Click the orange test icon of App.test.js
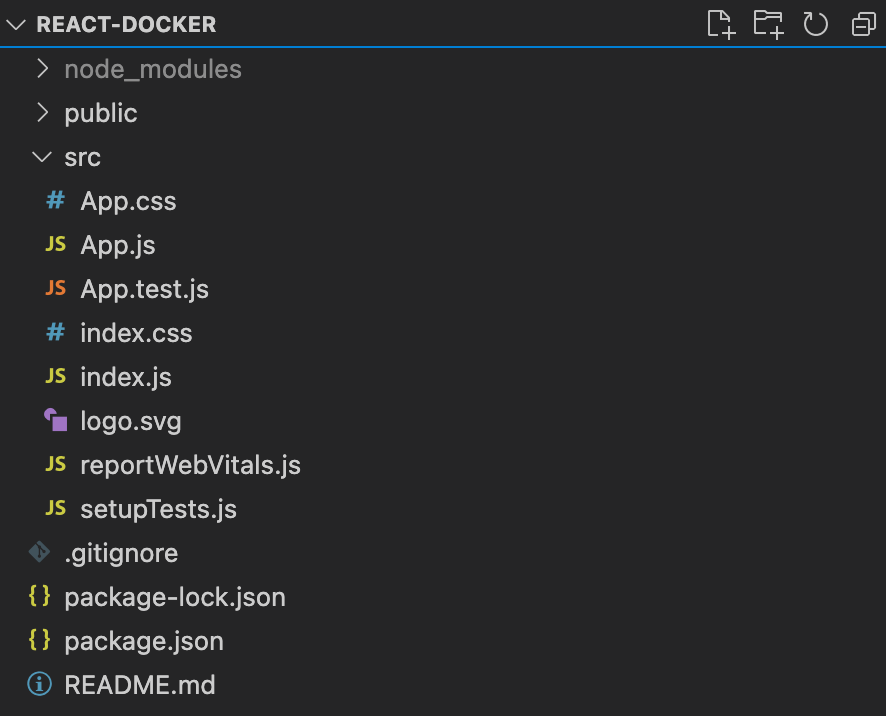 pos(55,288)
